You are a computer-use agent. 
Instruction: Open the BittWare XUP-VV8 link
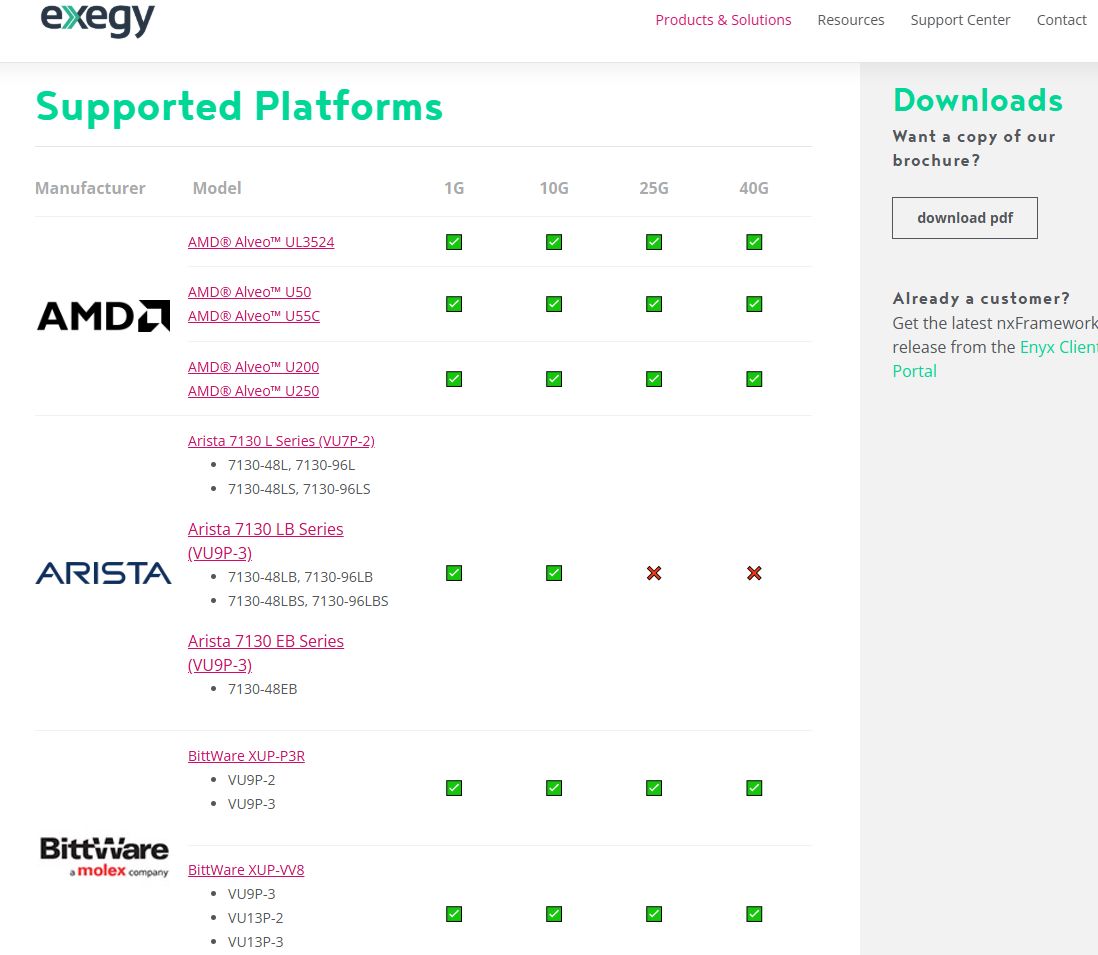coord(246,870)
